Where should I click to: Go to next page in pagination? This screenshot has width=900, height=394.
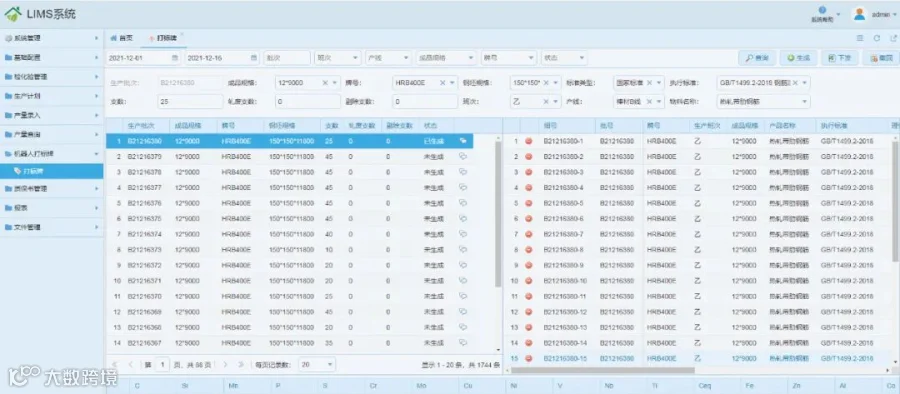(226, 365)
